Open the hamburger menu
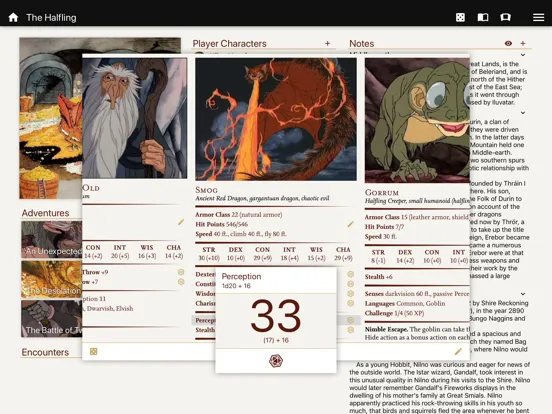The image size is (552, 414). click(538, 17)
